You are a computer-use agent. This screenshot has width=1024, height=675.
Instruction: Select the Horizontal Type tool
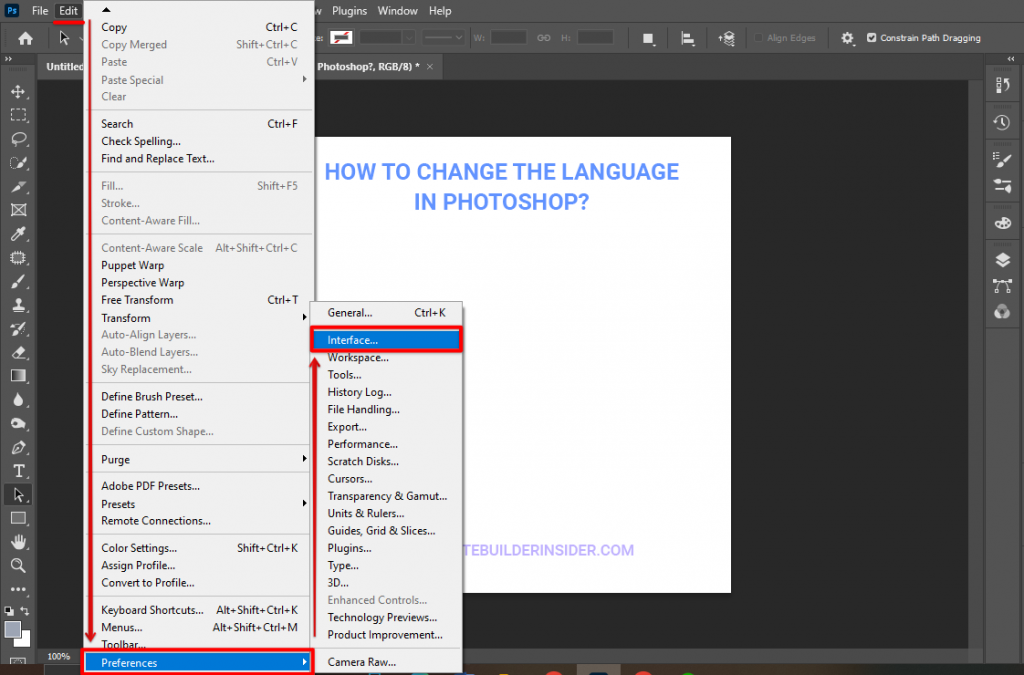point(18,470)
